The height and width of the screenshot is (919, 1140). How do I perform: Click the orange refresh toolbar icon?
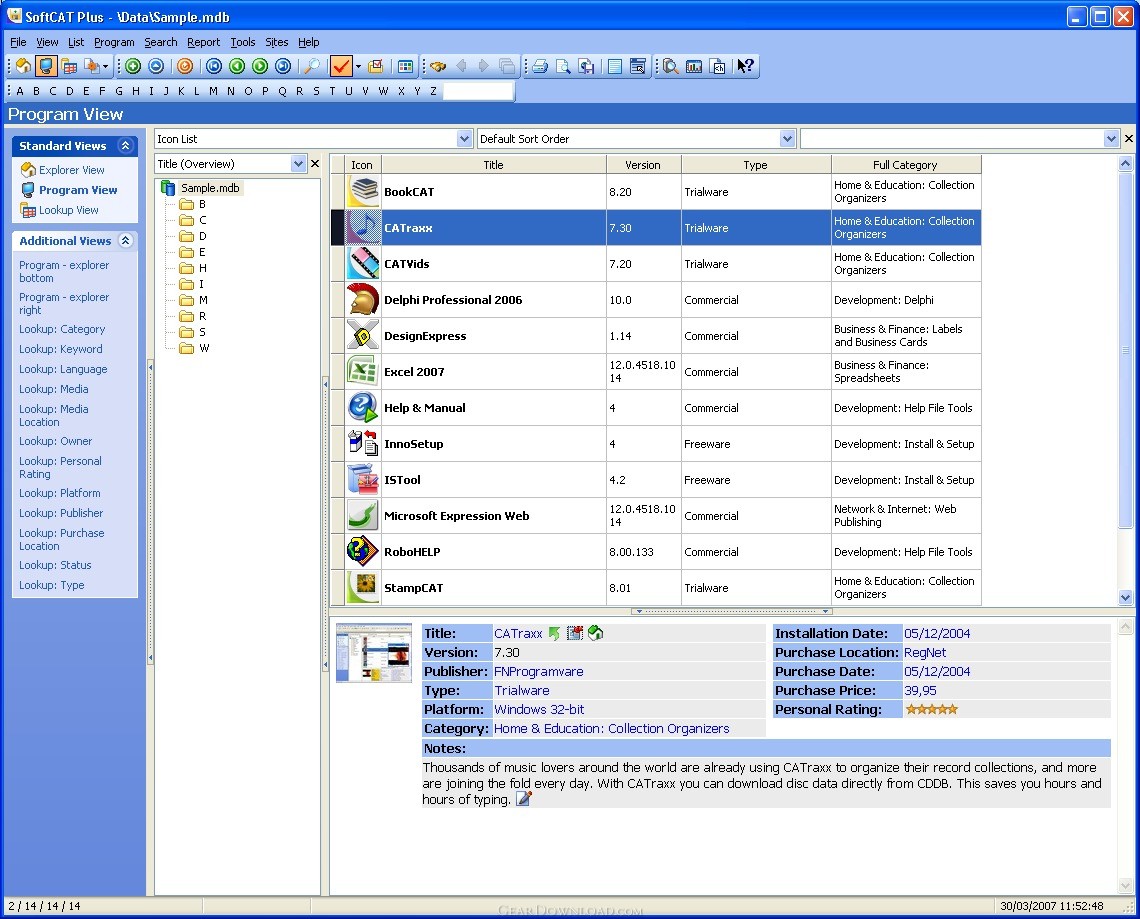(x=185, y=66)
